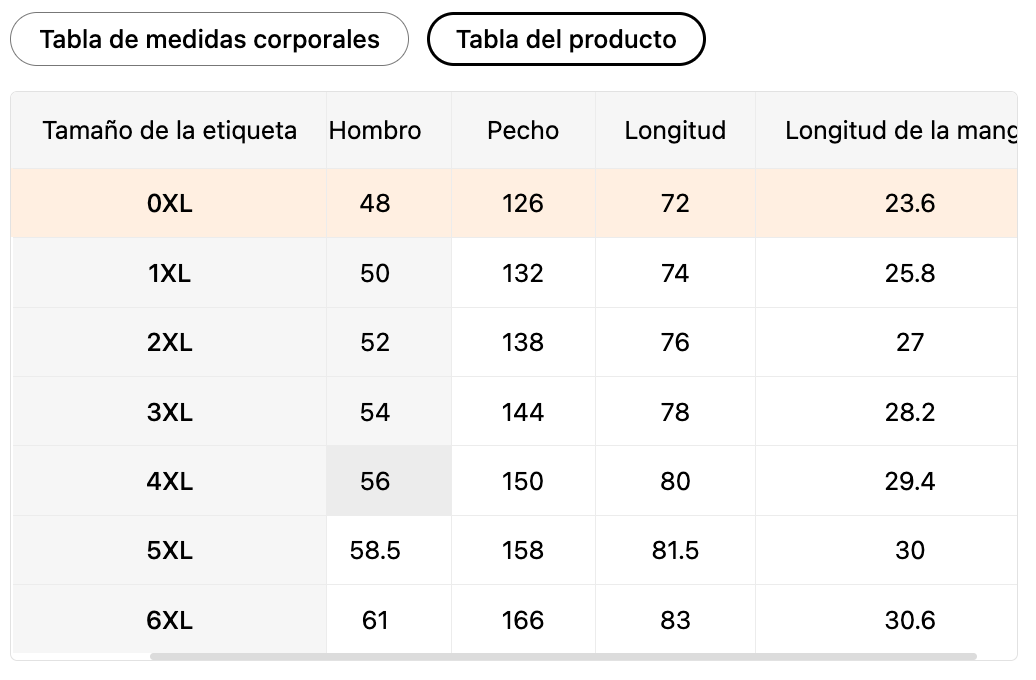The height and width of the screenshot is (680, 1036).
Task: Select the 5XL size row label
Action: point(169,551)
